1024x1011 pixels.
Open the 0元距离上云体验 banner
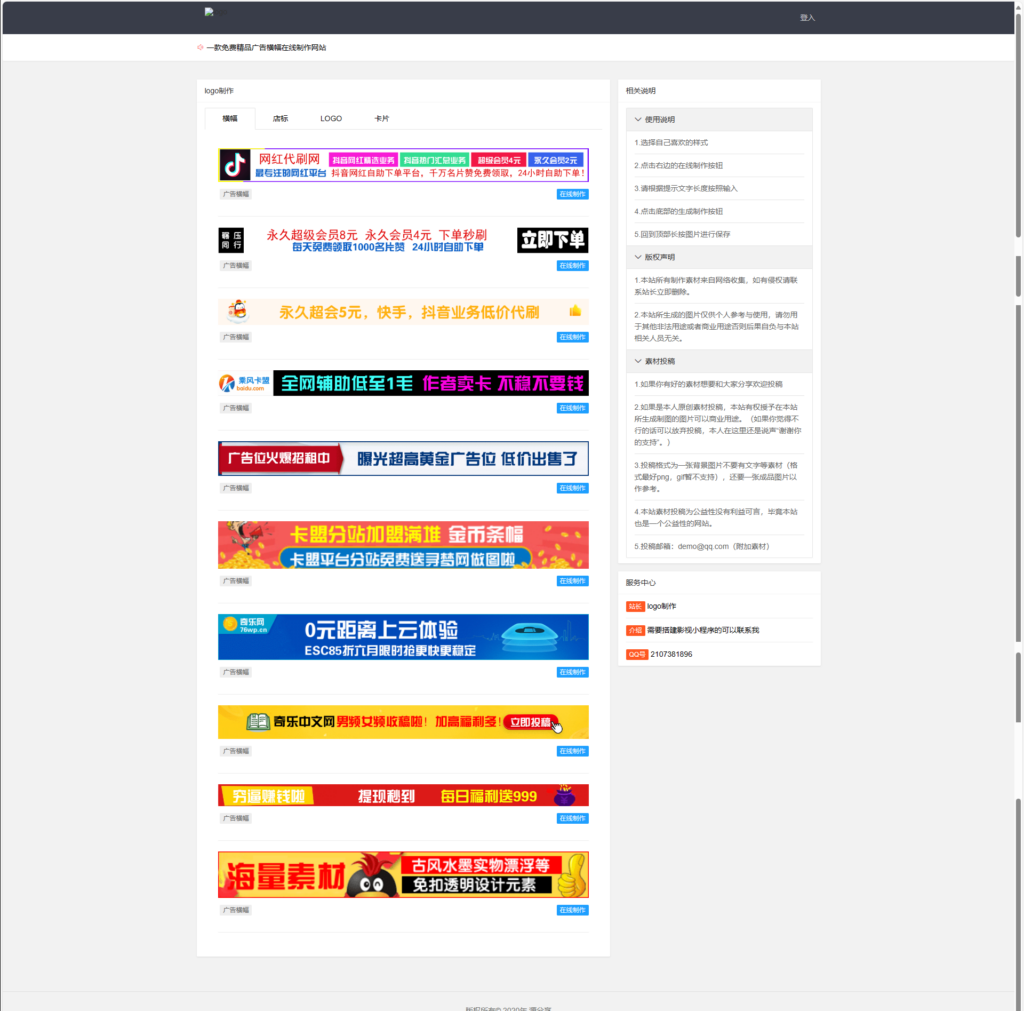click(x=404, y=637)
